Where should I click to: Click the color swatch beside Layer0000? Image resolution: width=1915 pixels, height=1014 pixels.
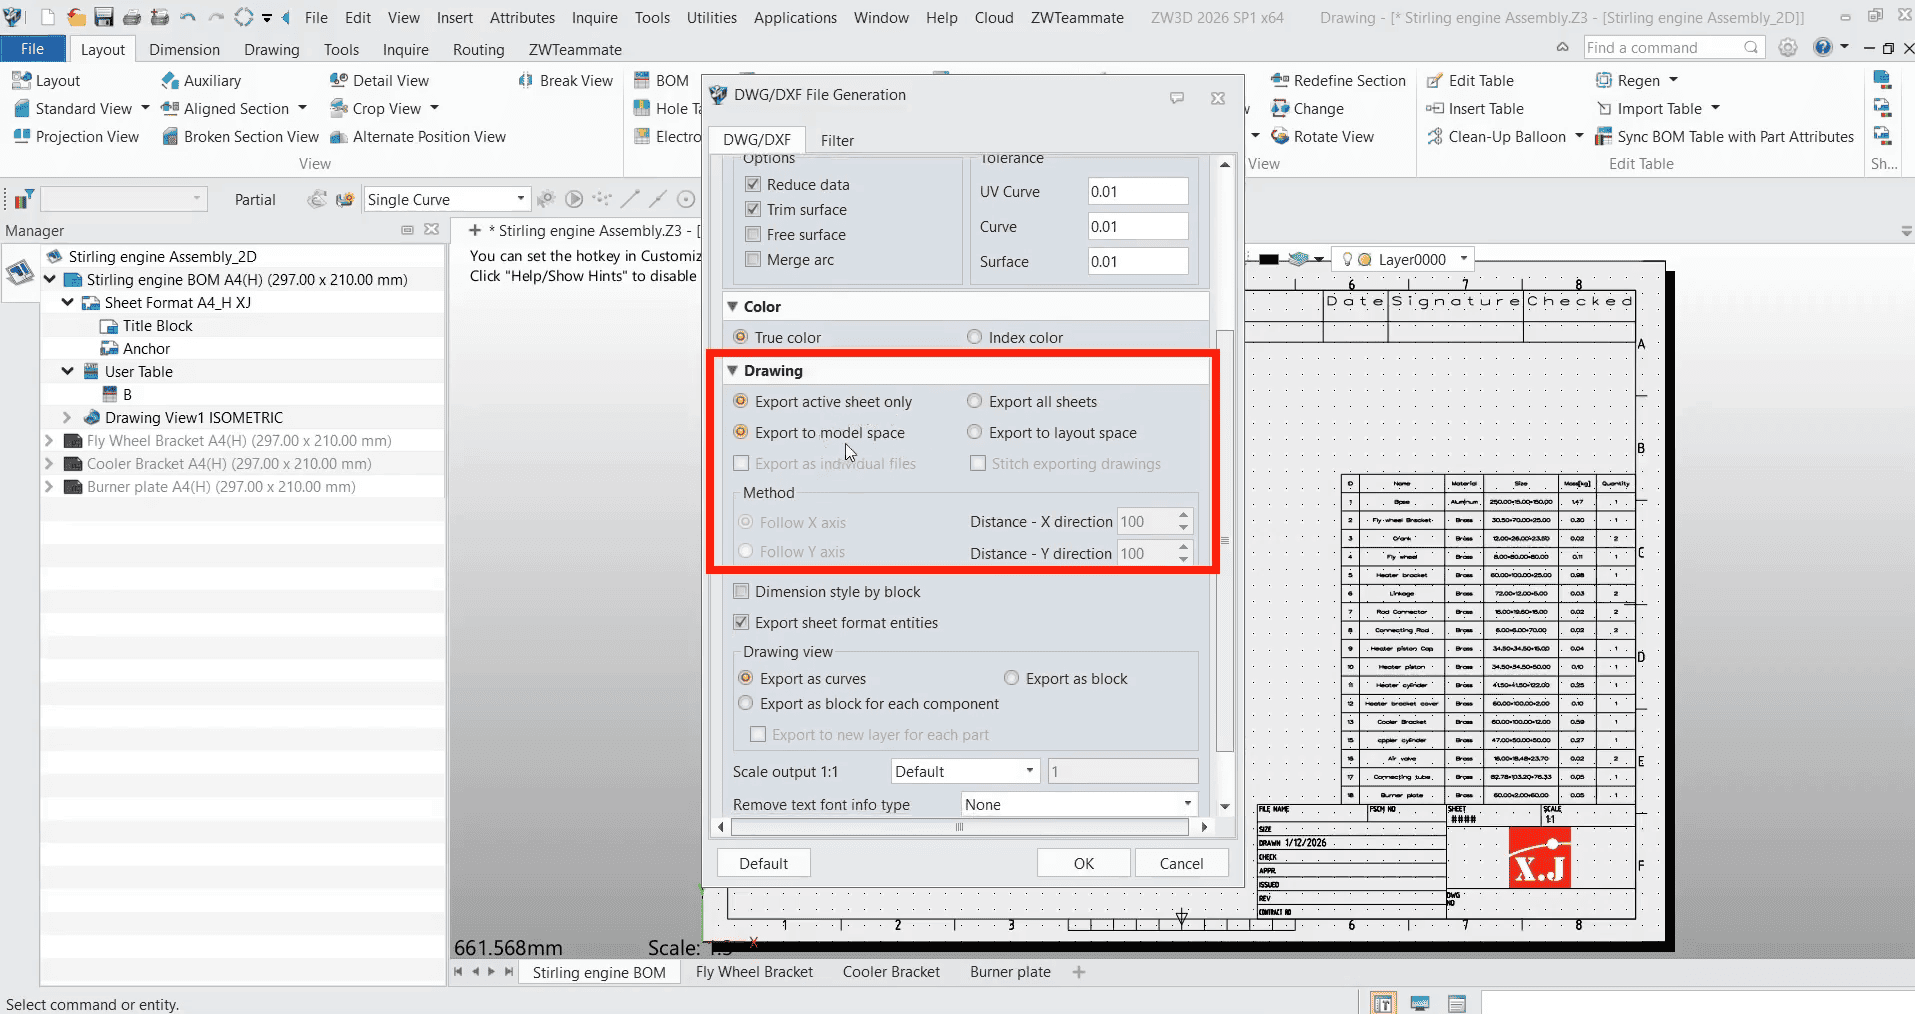pyautogui.click(x=1365, y=260)
